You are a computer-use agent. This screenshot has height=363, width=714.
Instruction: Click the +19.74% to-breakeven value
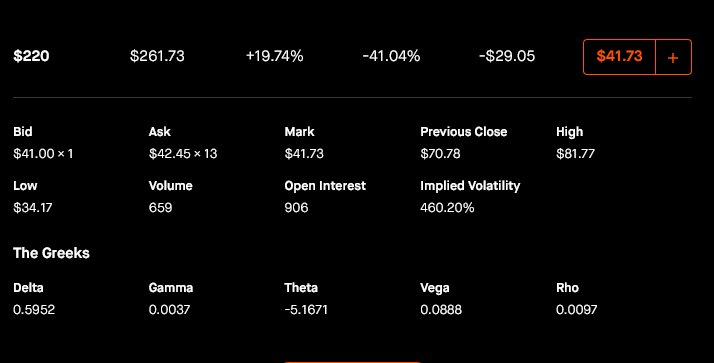(274, 56)
